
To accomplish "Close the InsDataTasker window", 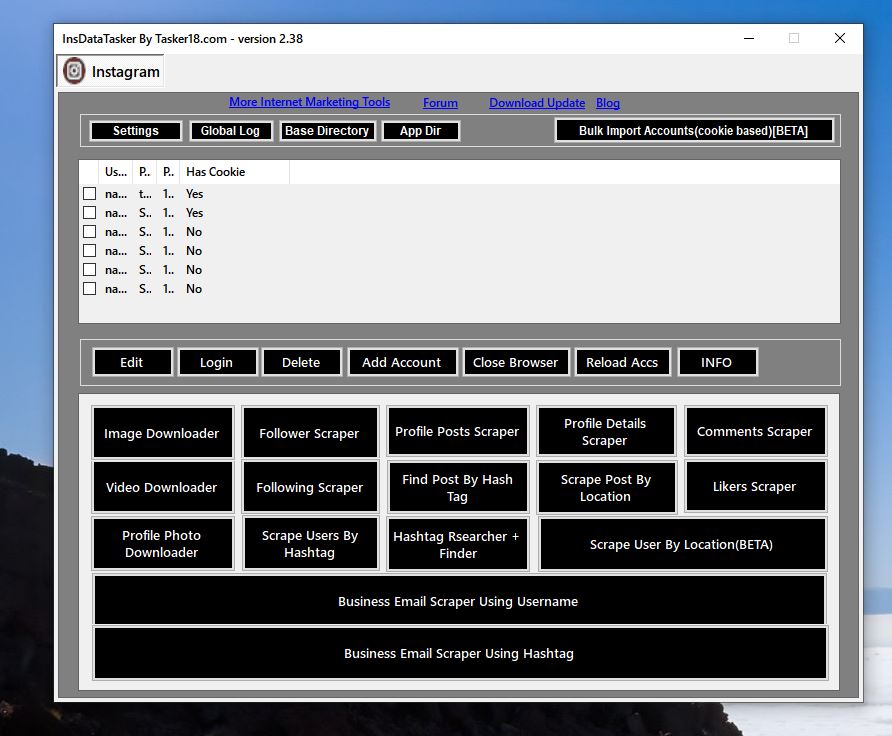I will (840, 38).
